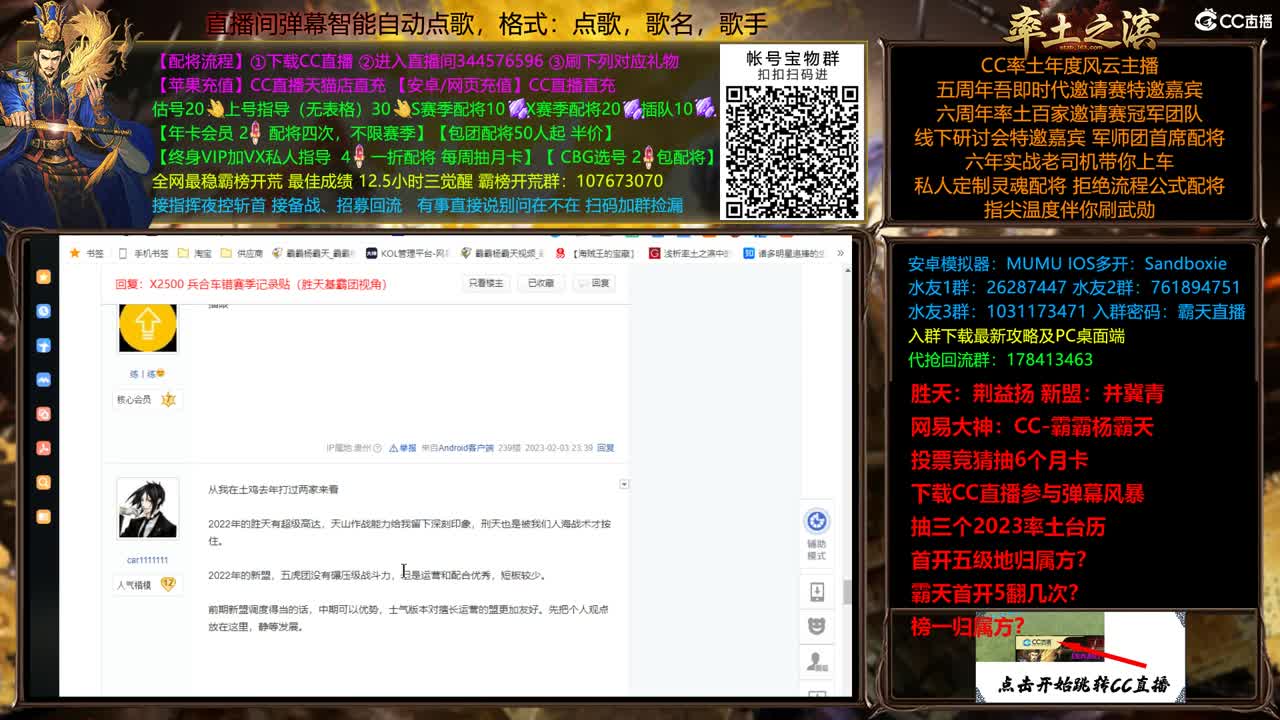
Task: Click the emoji/sticker panel icon in right sidebar
Action: click(817, 626)
